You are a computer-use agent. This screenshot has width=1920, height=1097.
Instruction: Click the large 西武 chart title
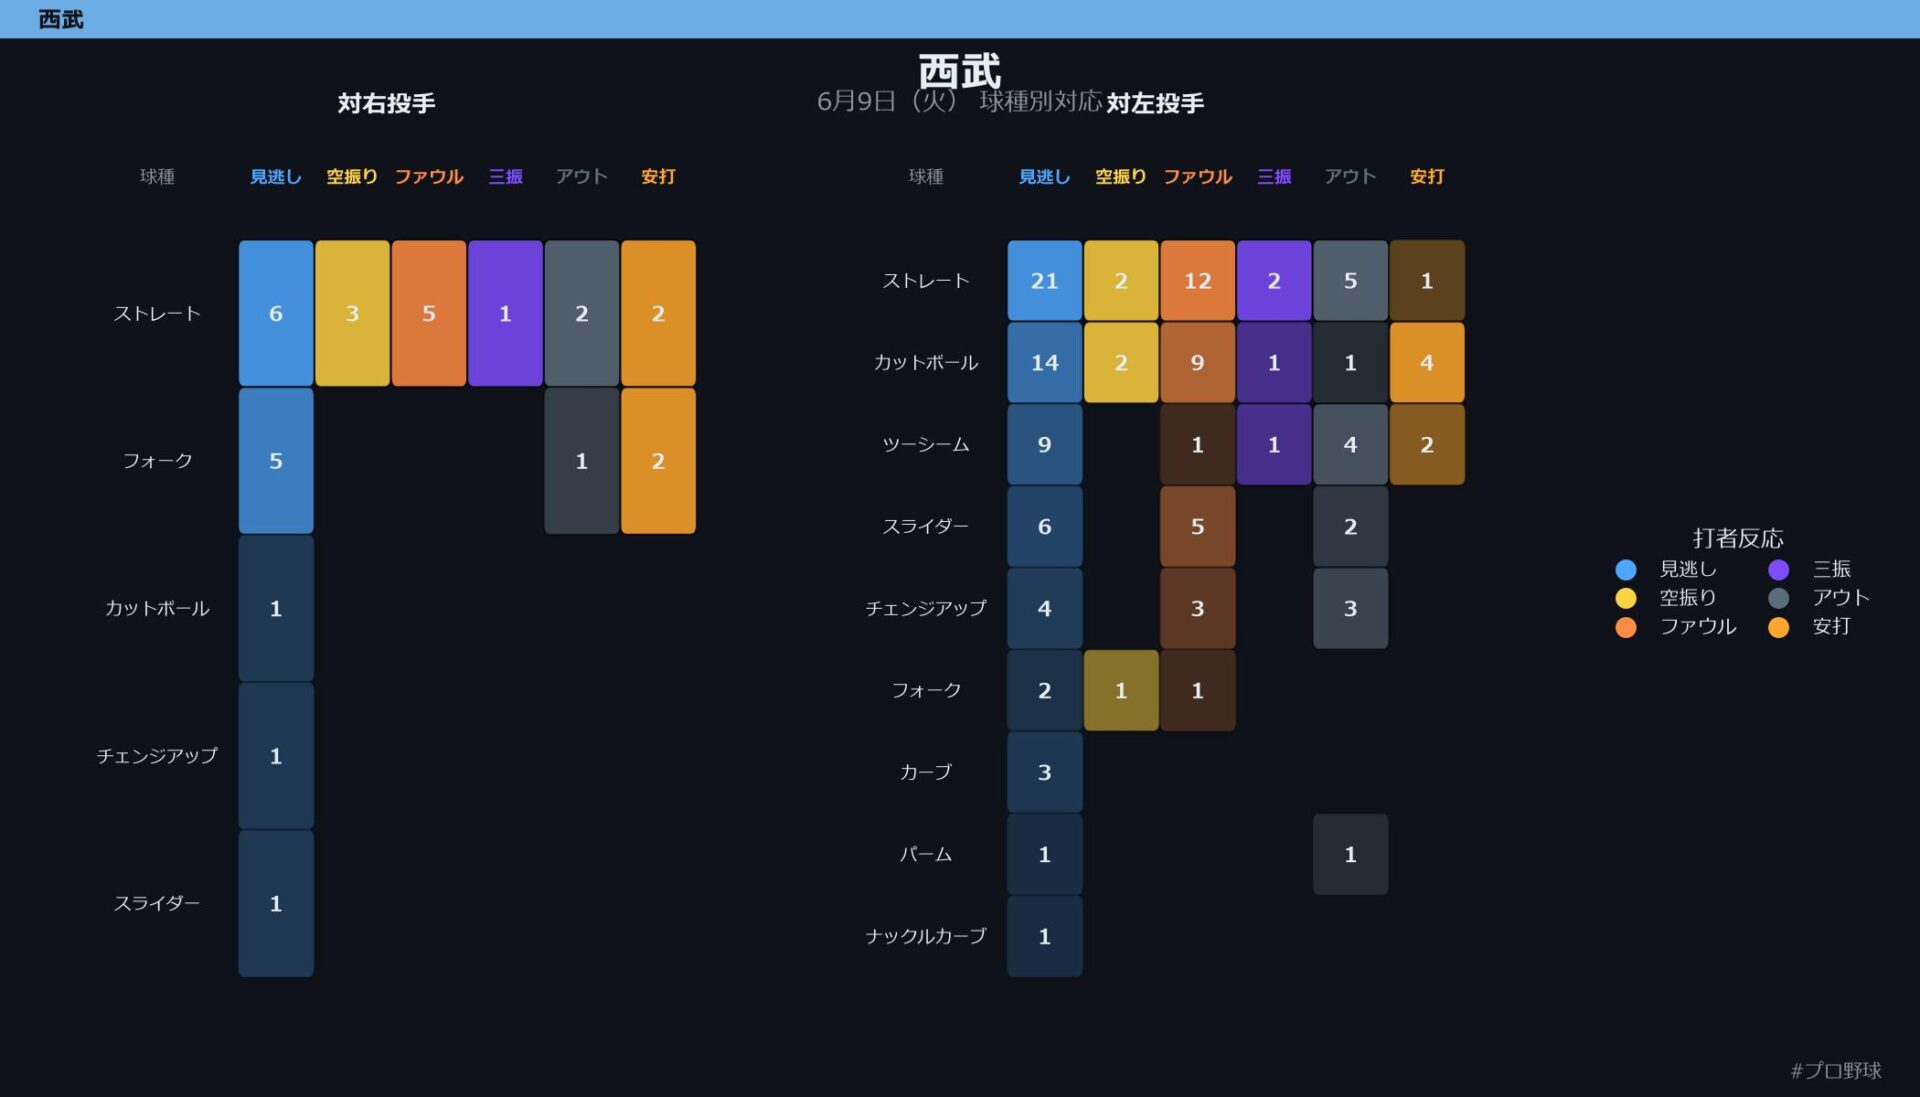(959, 71)
